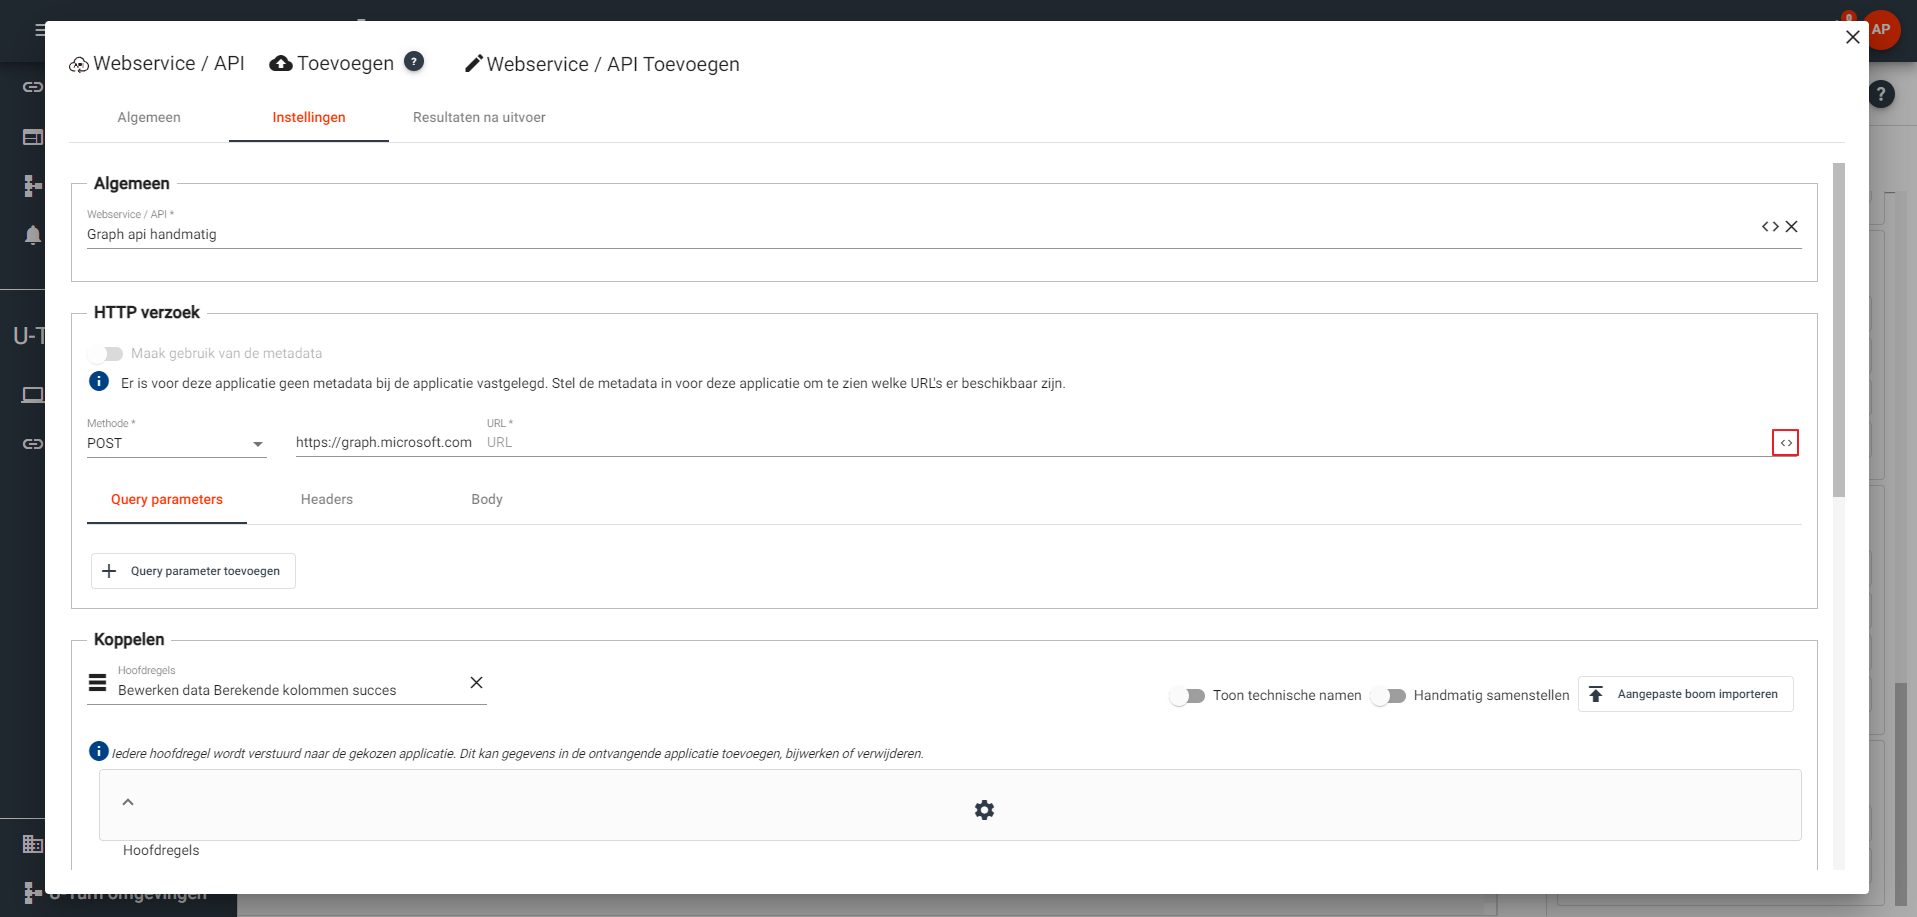
Task: Collapse the Hoofdregels panel chevron
Action: pos(128,802)
